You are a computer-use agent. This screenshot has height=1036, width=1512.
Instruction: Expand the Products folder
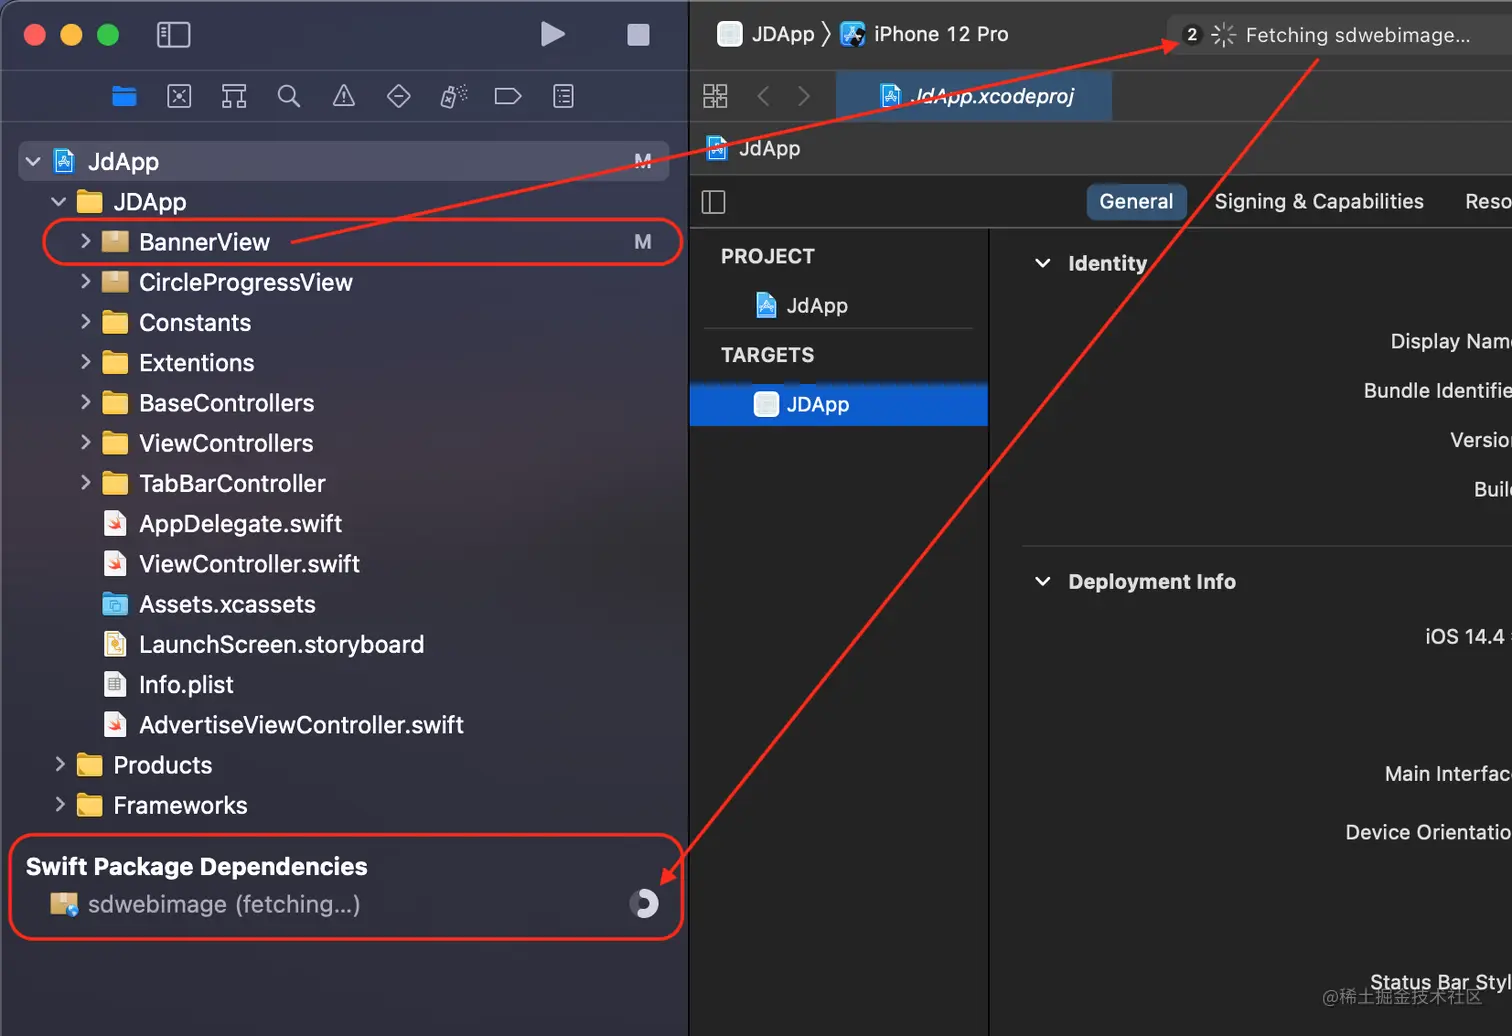[x=60, y=764]
